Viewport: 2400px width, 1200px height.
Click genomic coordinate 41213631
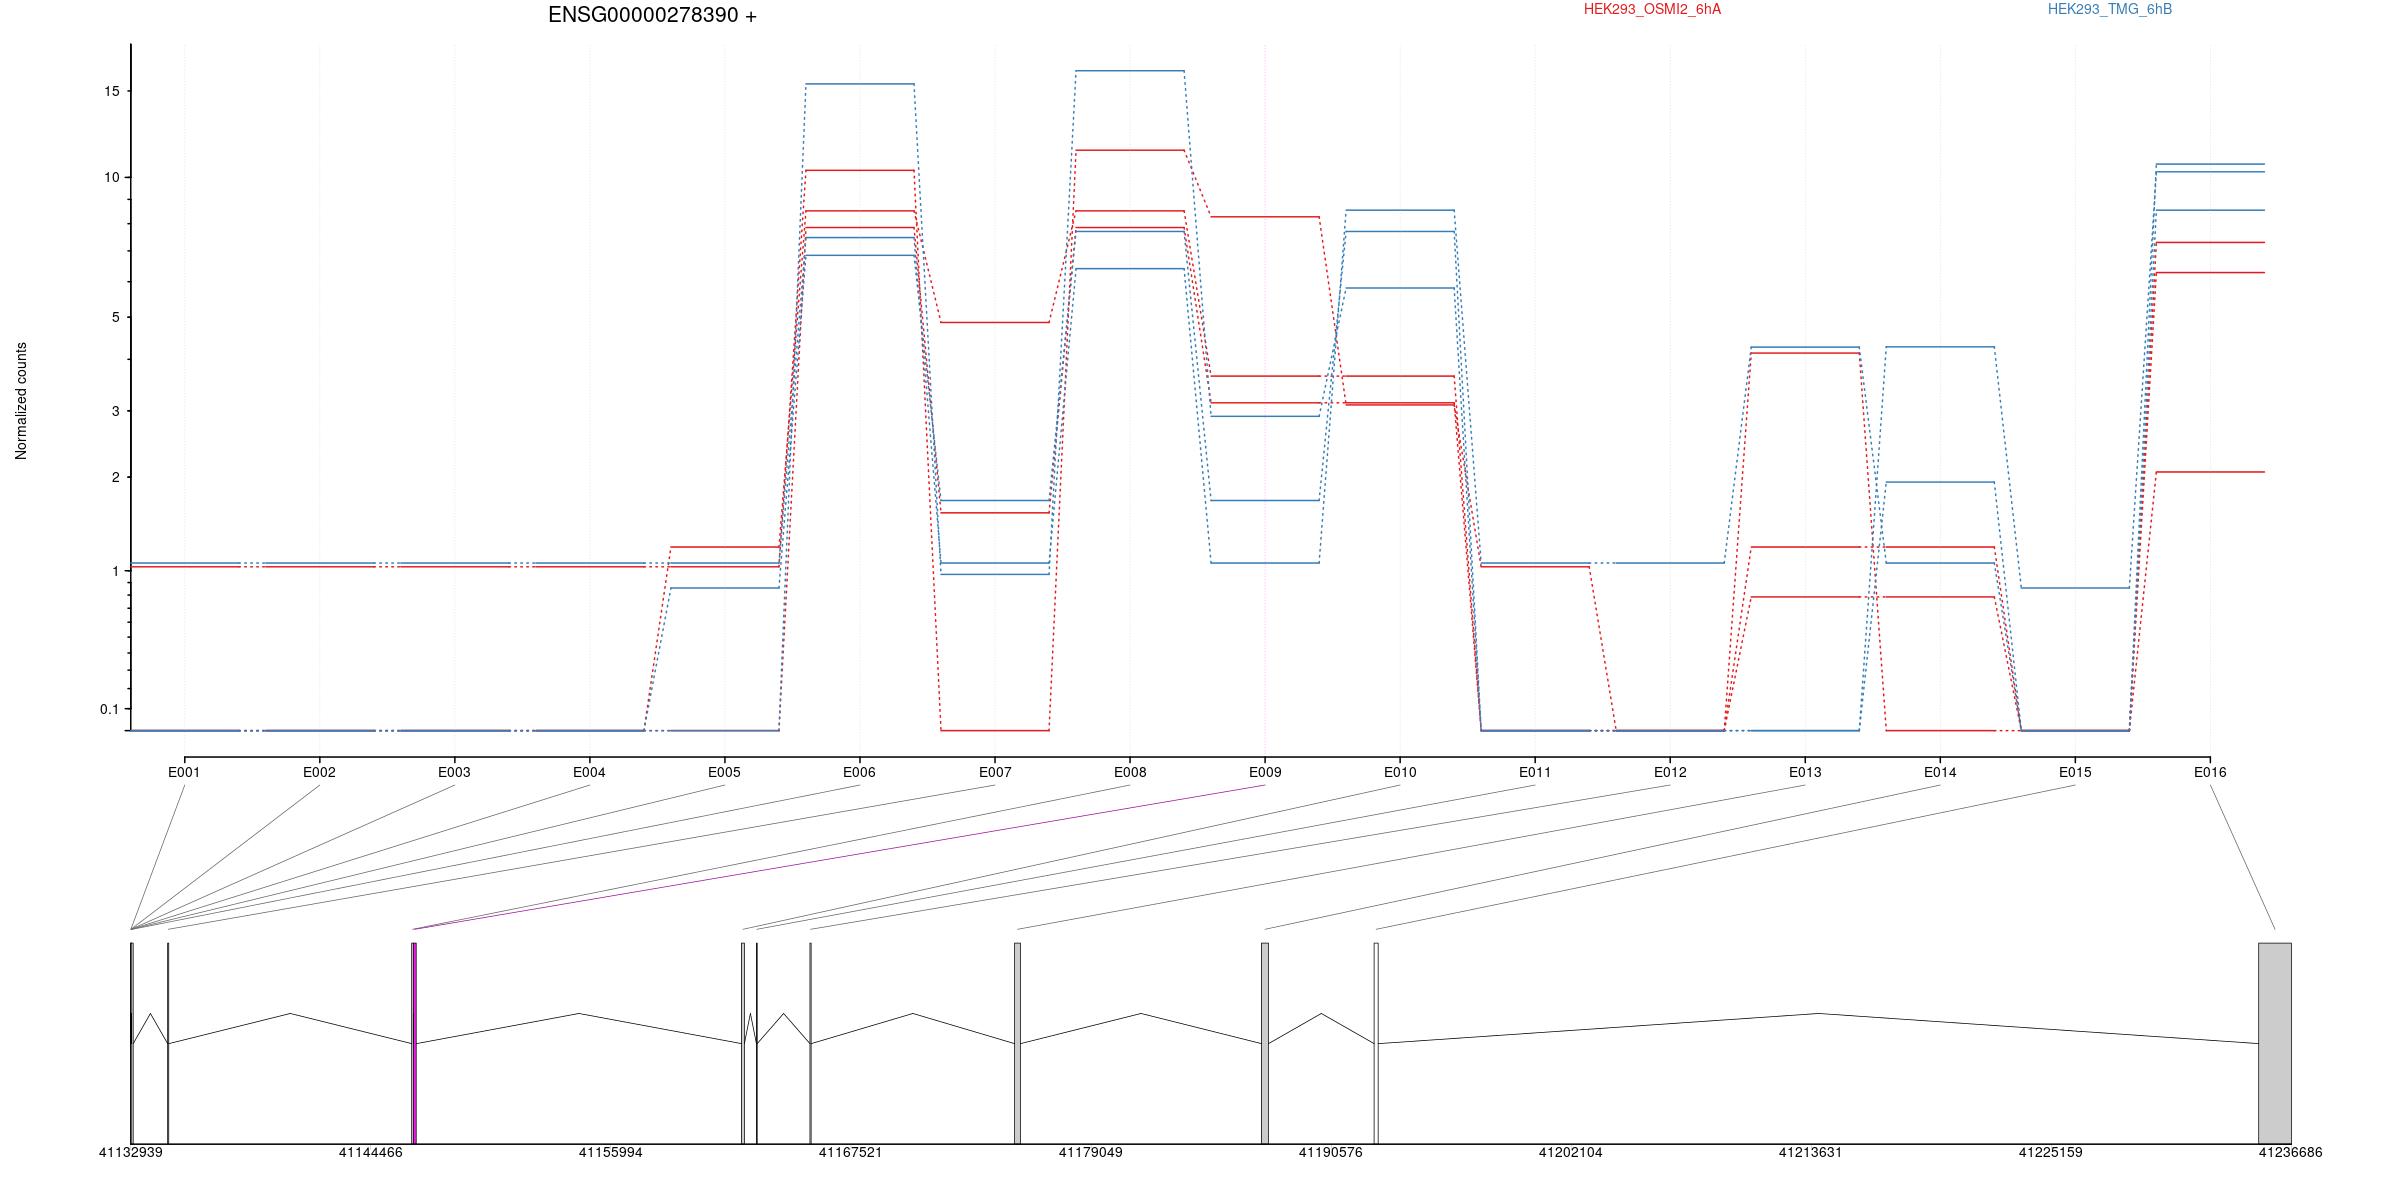click(1810, 1152)
